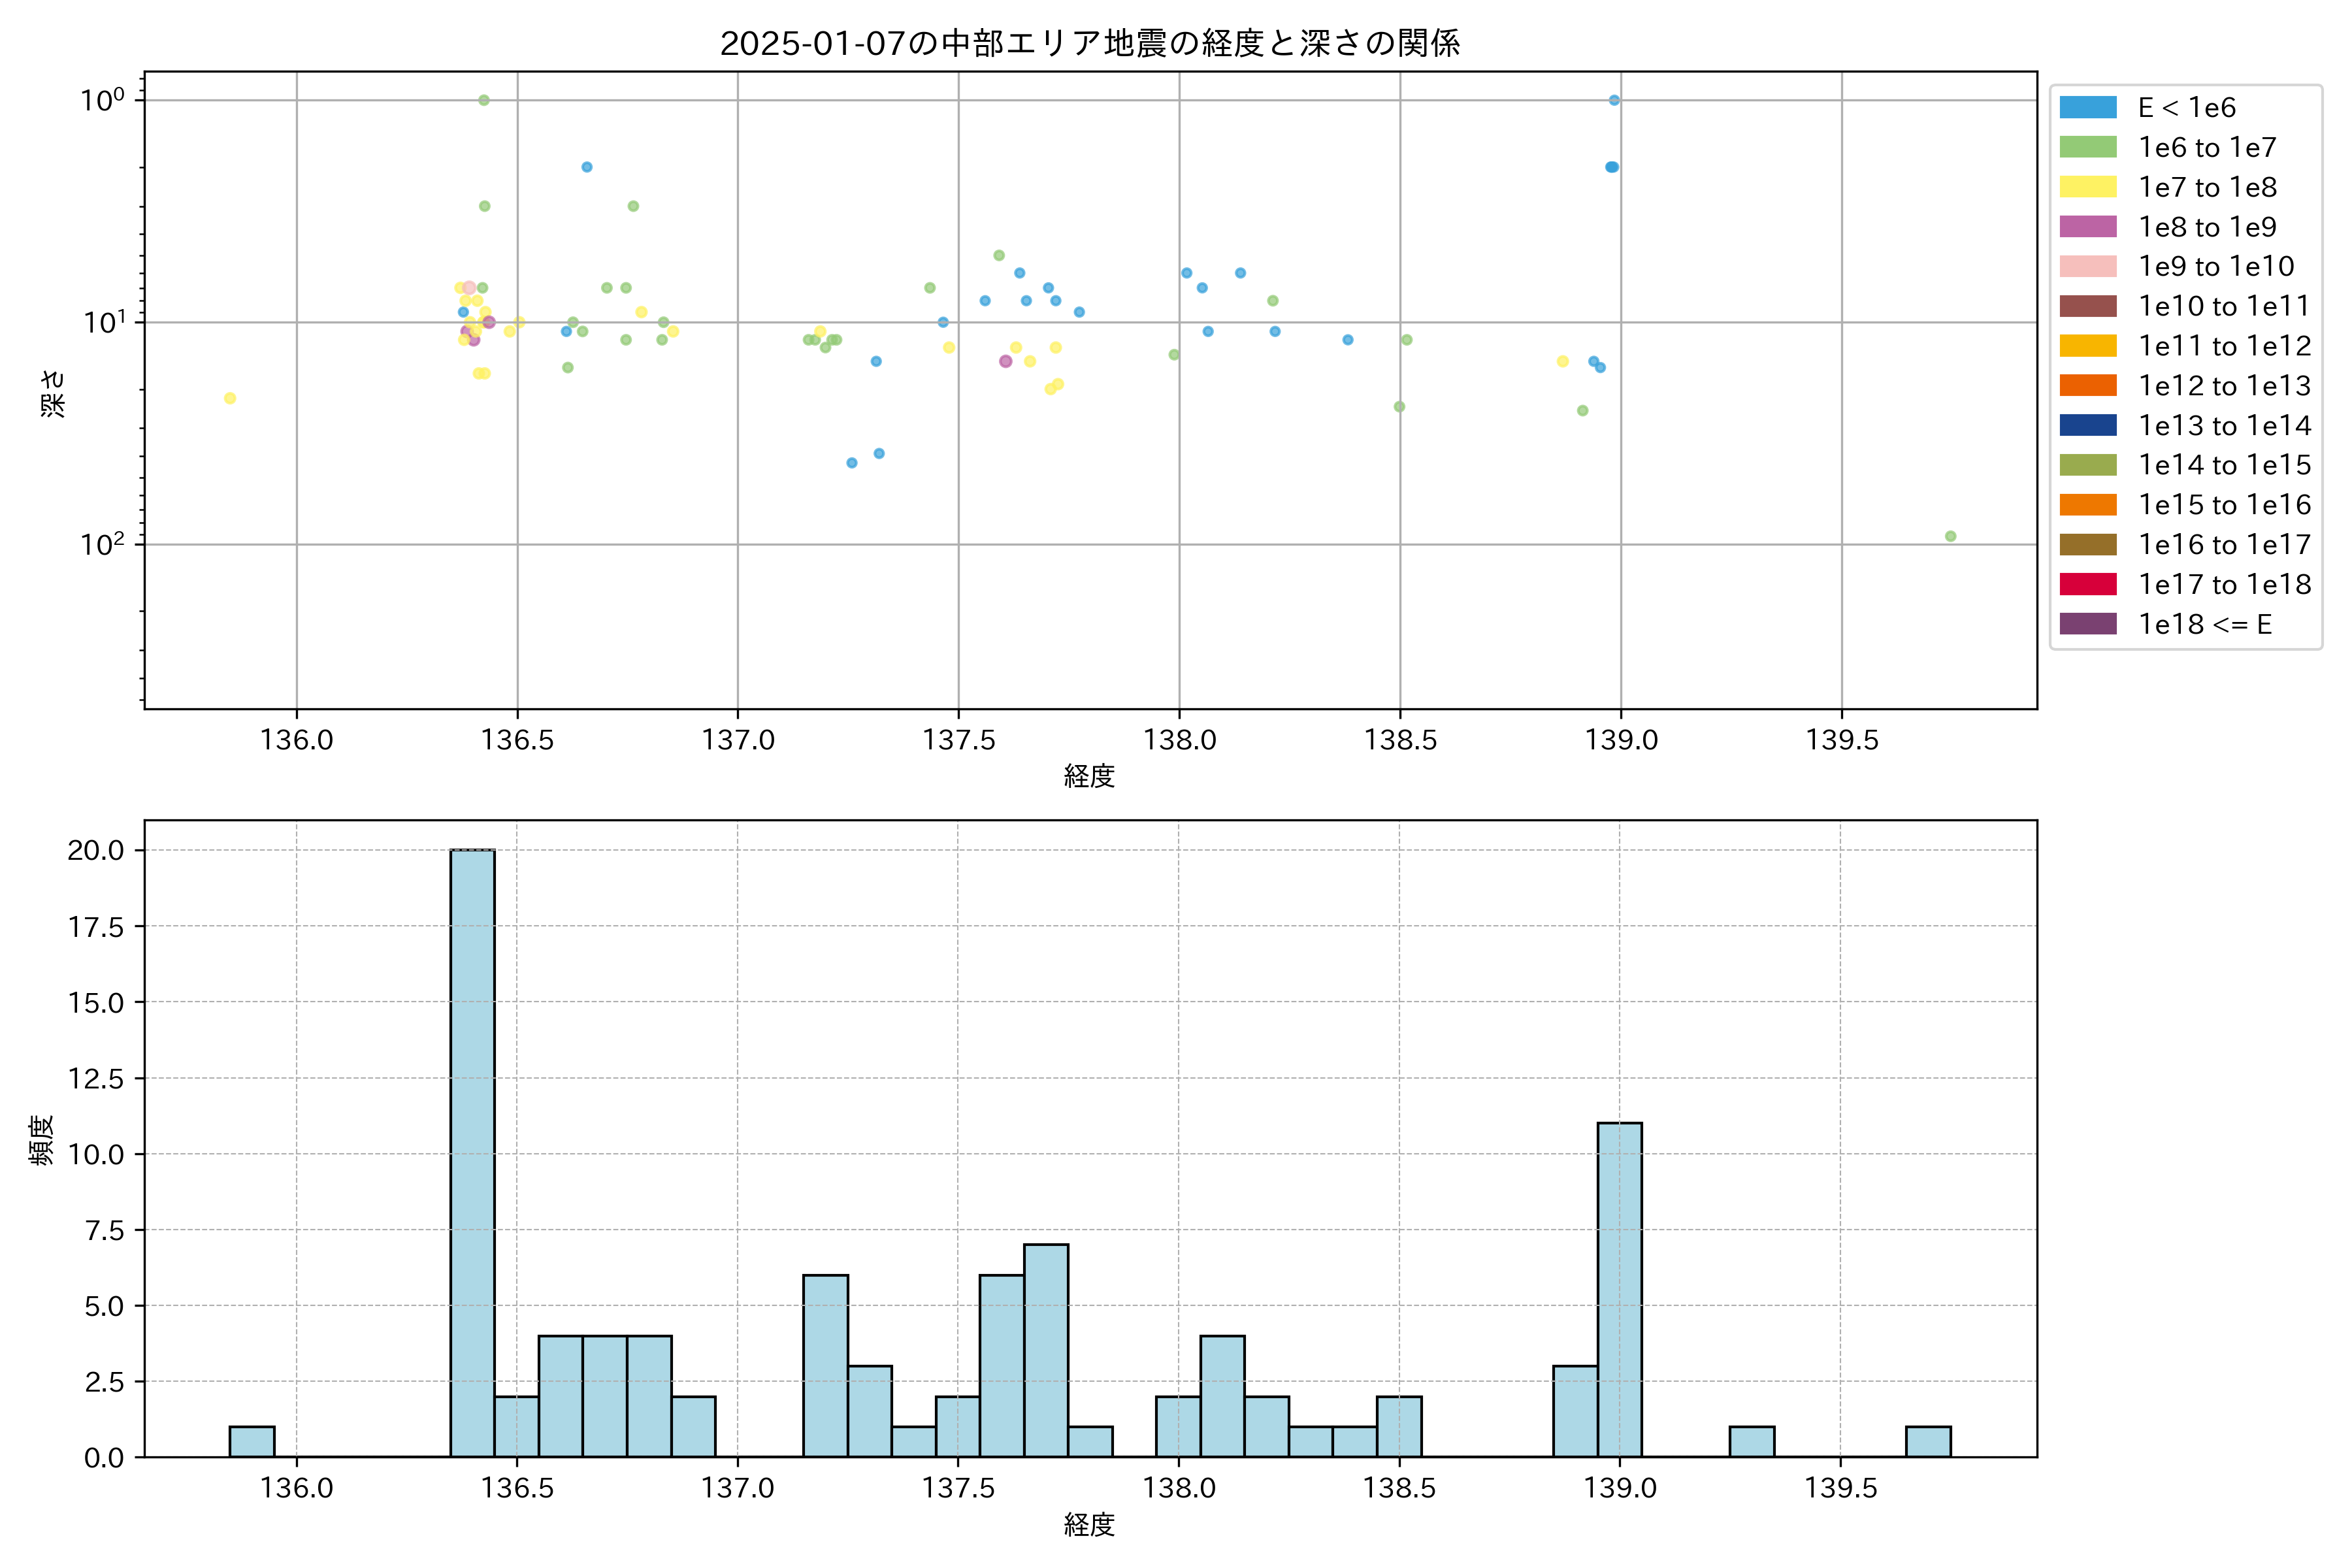
Task: Click the 20.0 tick label on histogram axis
Action: tap(96, 850)
